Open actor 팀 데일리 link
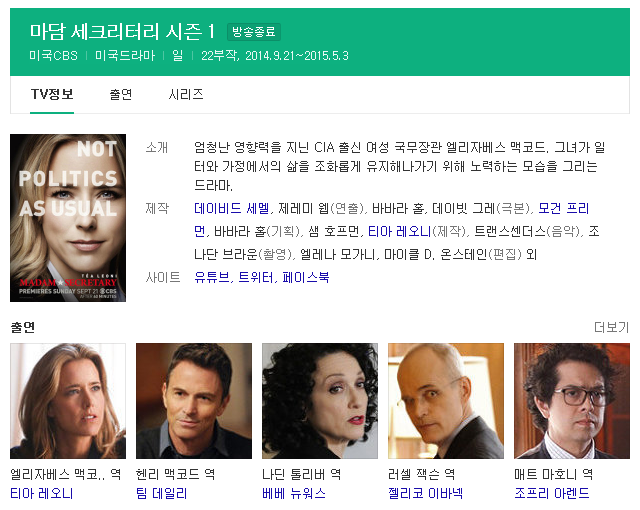This screenshot has height=510, width=640. [x=162, y=494]
